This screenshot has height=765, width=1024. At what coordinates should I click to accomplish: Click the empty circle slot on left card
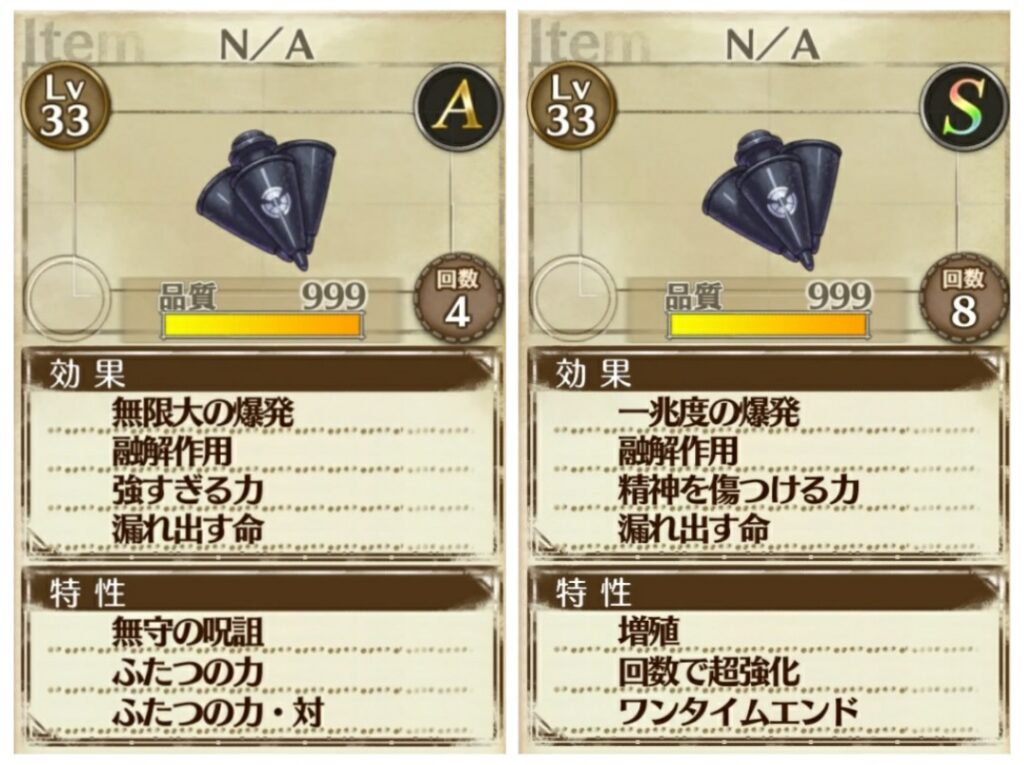(67, 297)
